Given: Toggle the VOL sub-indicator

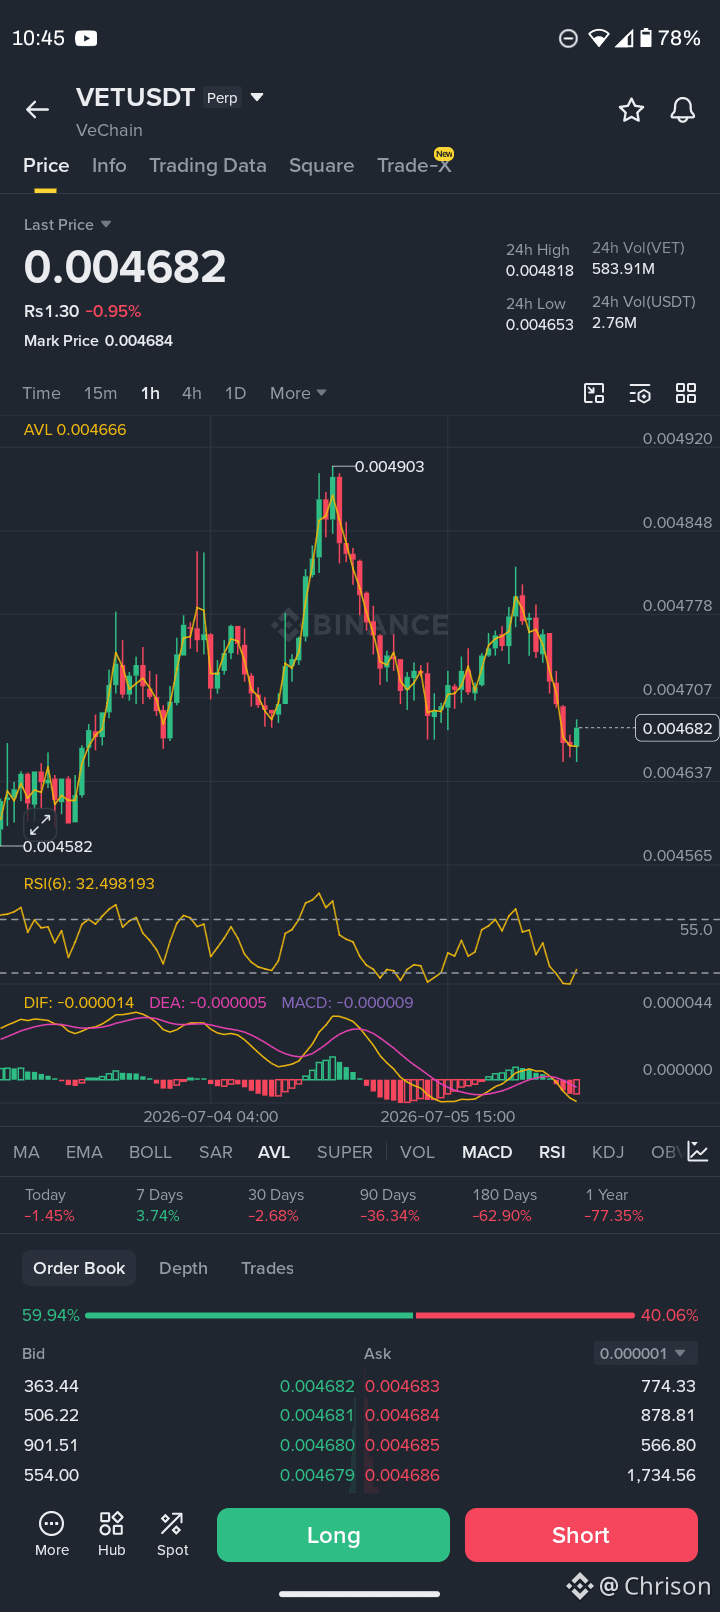Looking at the screenshot, I should 417,1152.
